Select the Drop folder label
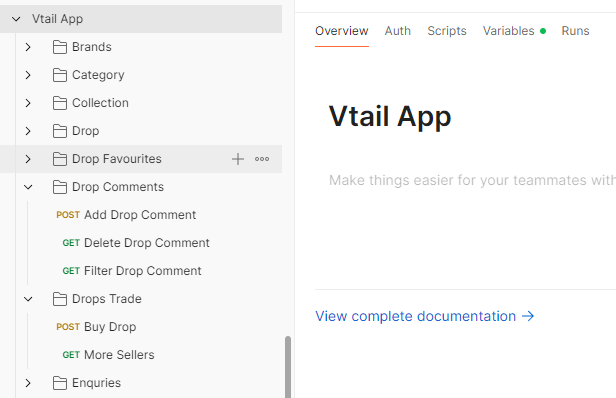616x398 pixels. point(85,131)
